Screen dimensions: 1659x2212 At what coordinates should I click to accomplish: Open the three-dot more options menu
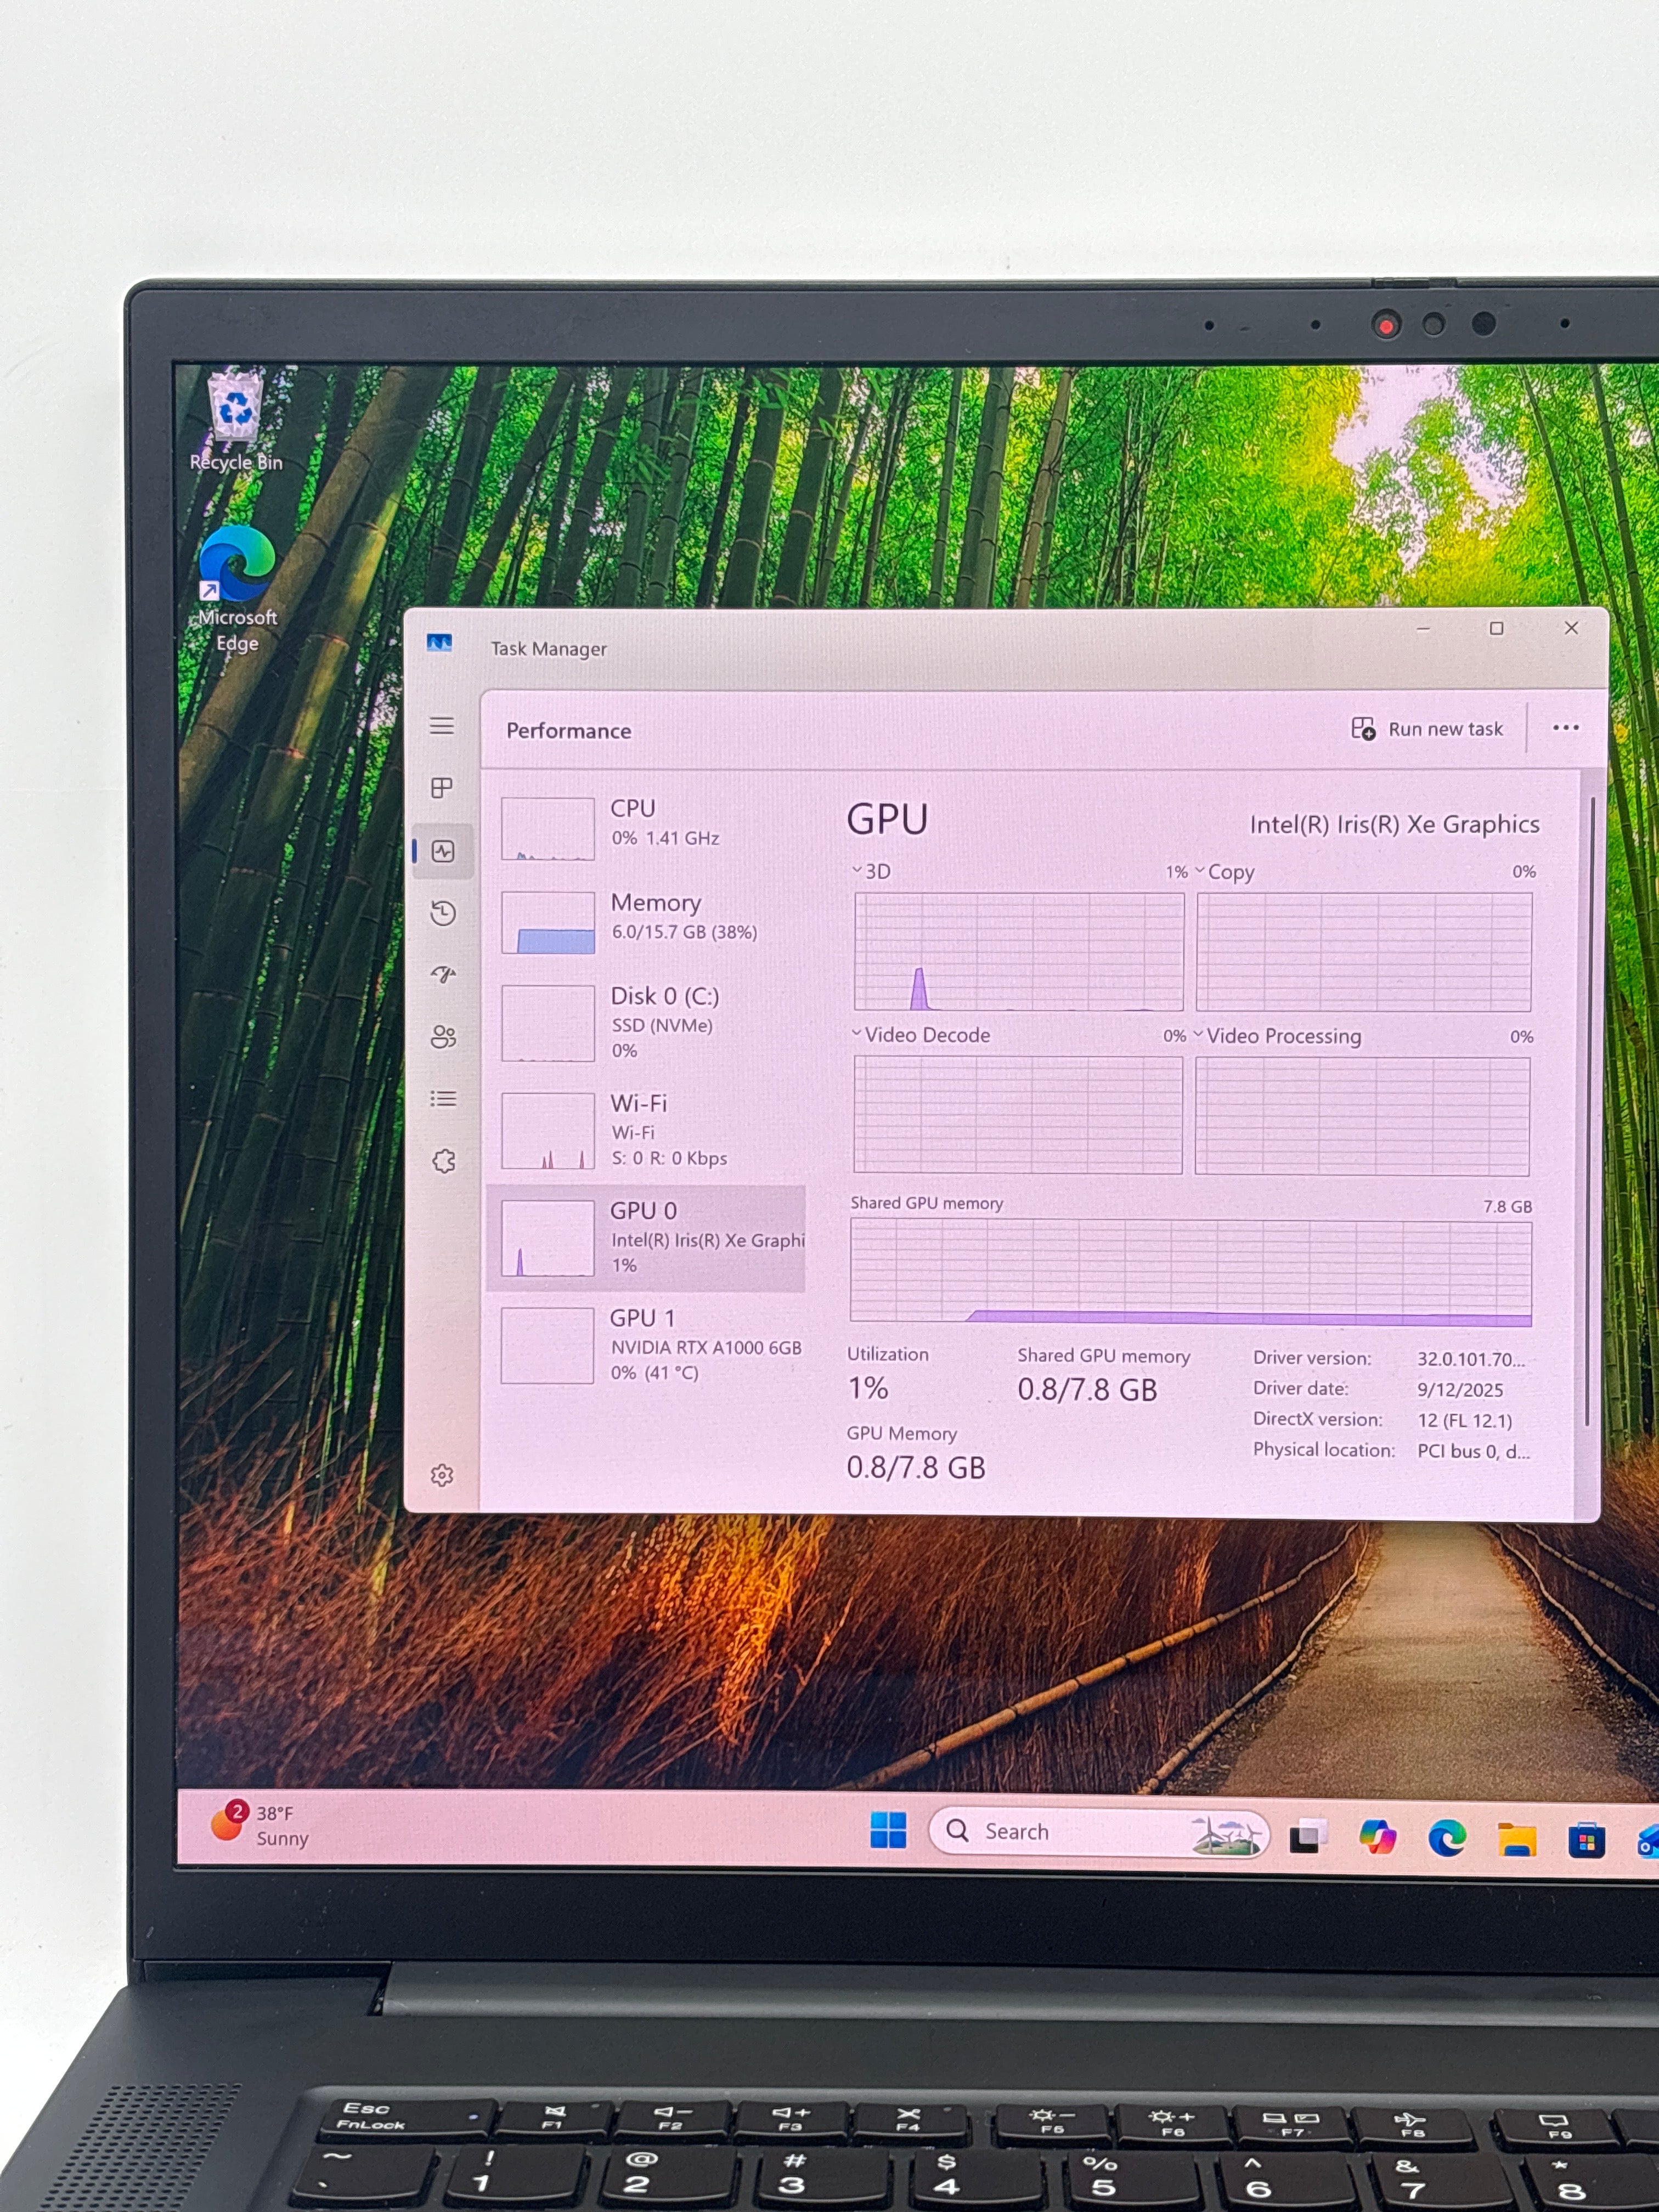click(1565, 728)
